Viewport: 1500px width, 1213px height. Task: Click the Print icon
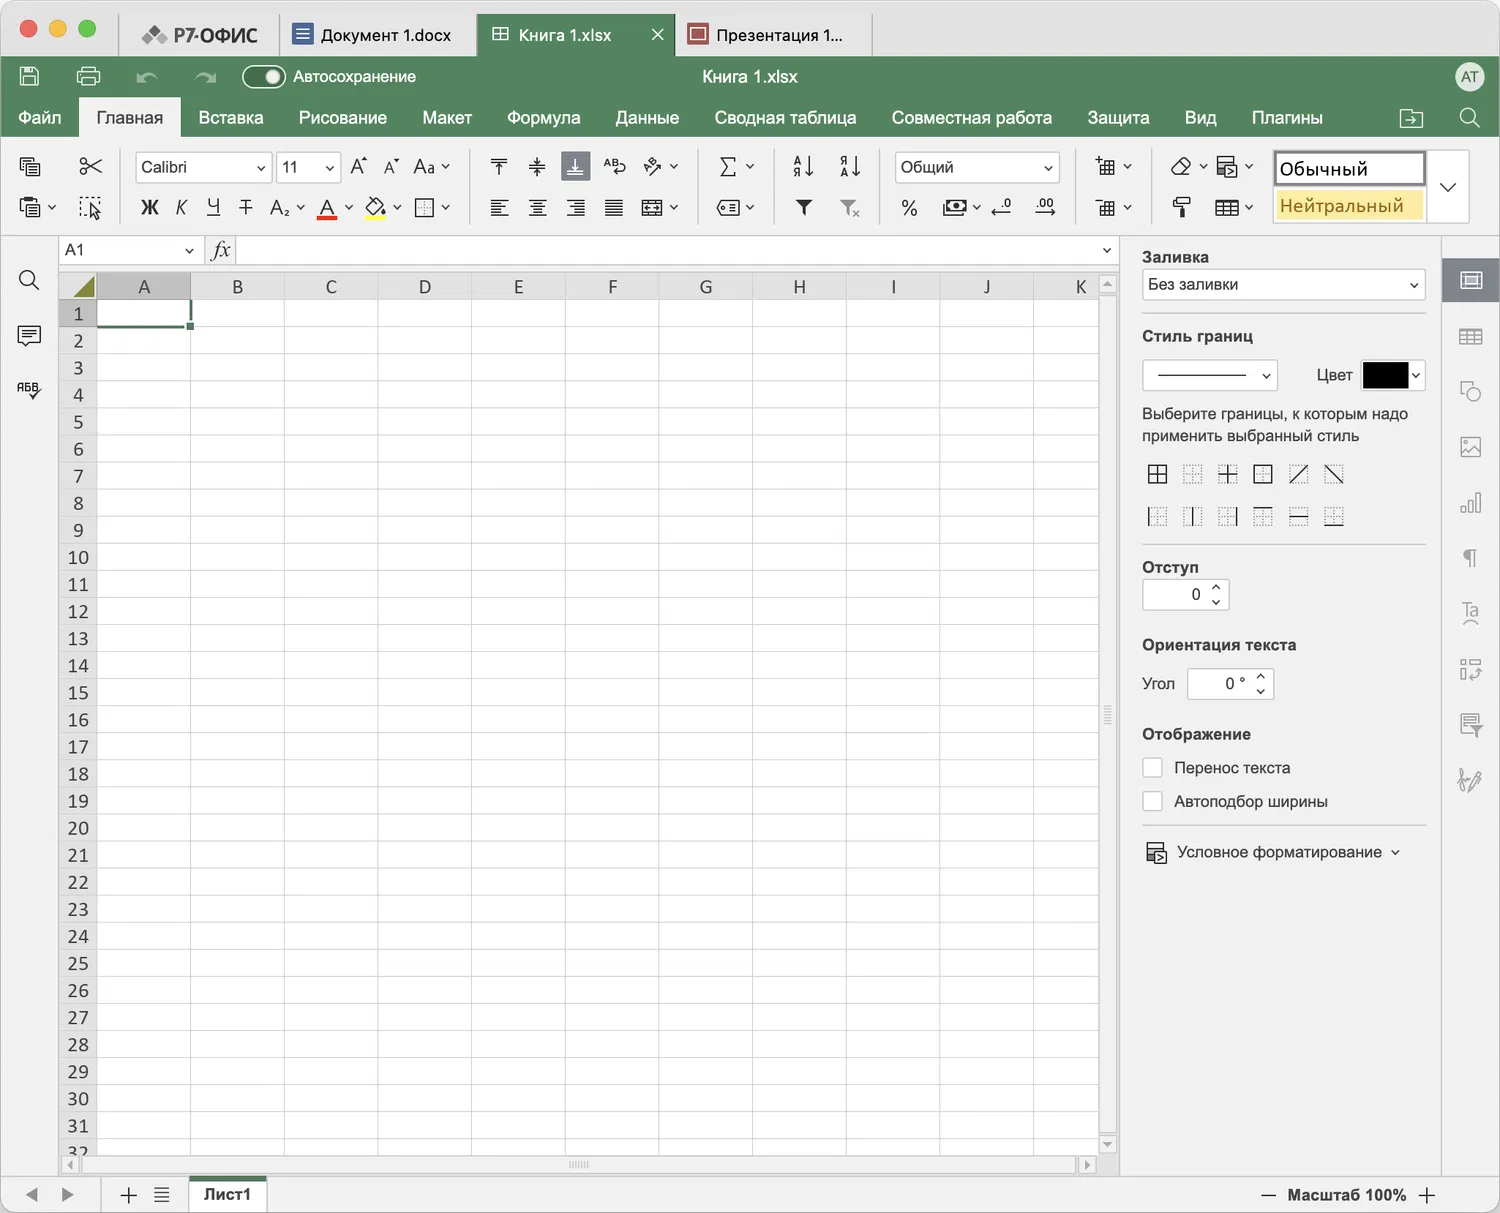(x=88, y=76)
